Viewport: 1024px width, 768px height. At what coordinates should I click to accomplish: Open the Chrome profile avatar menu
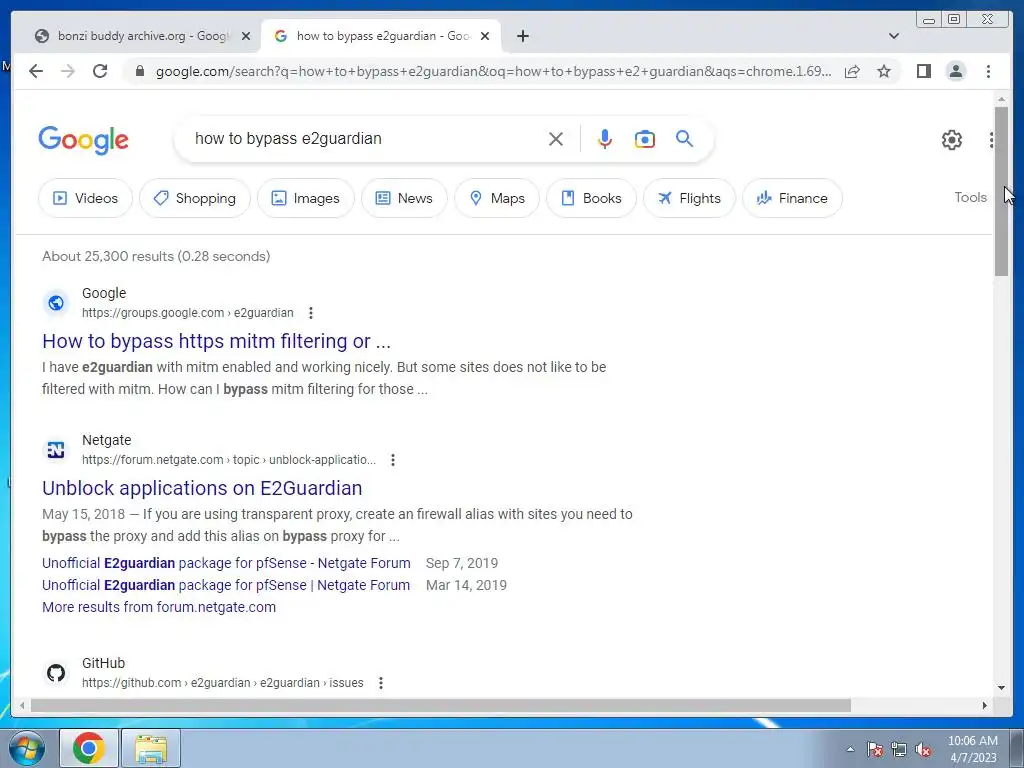pos(955,71)
